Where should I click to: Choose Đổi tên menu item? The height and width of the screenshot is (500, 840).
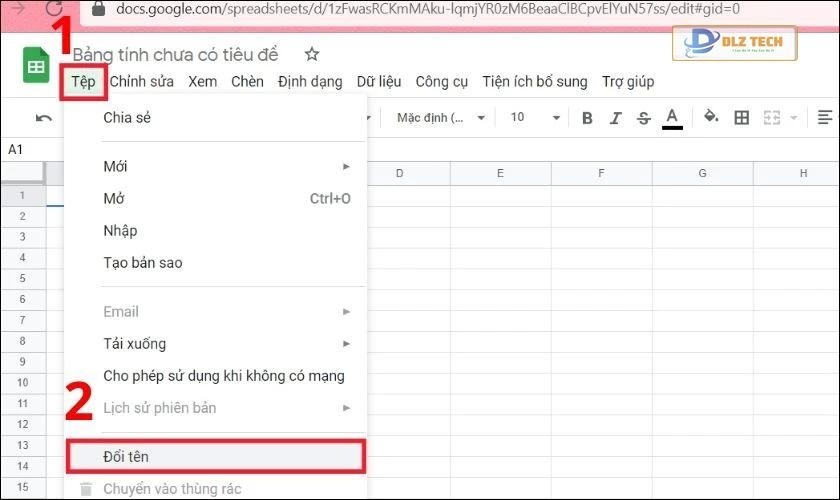[215, 457]
